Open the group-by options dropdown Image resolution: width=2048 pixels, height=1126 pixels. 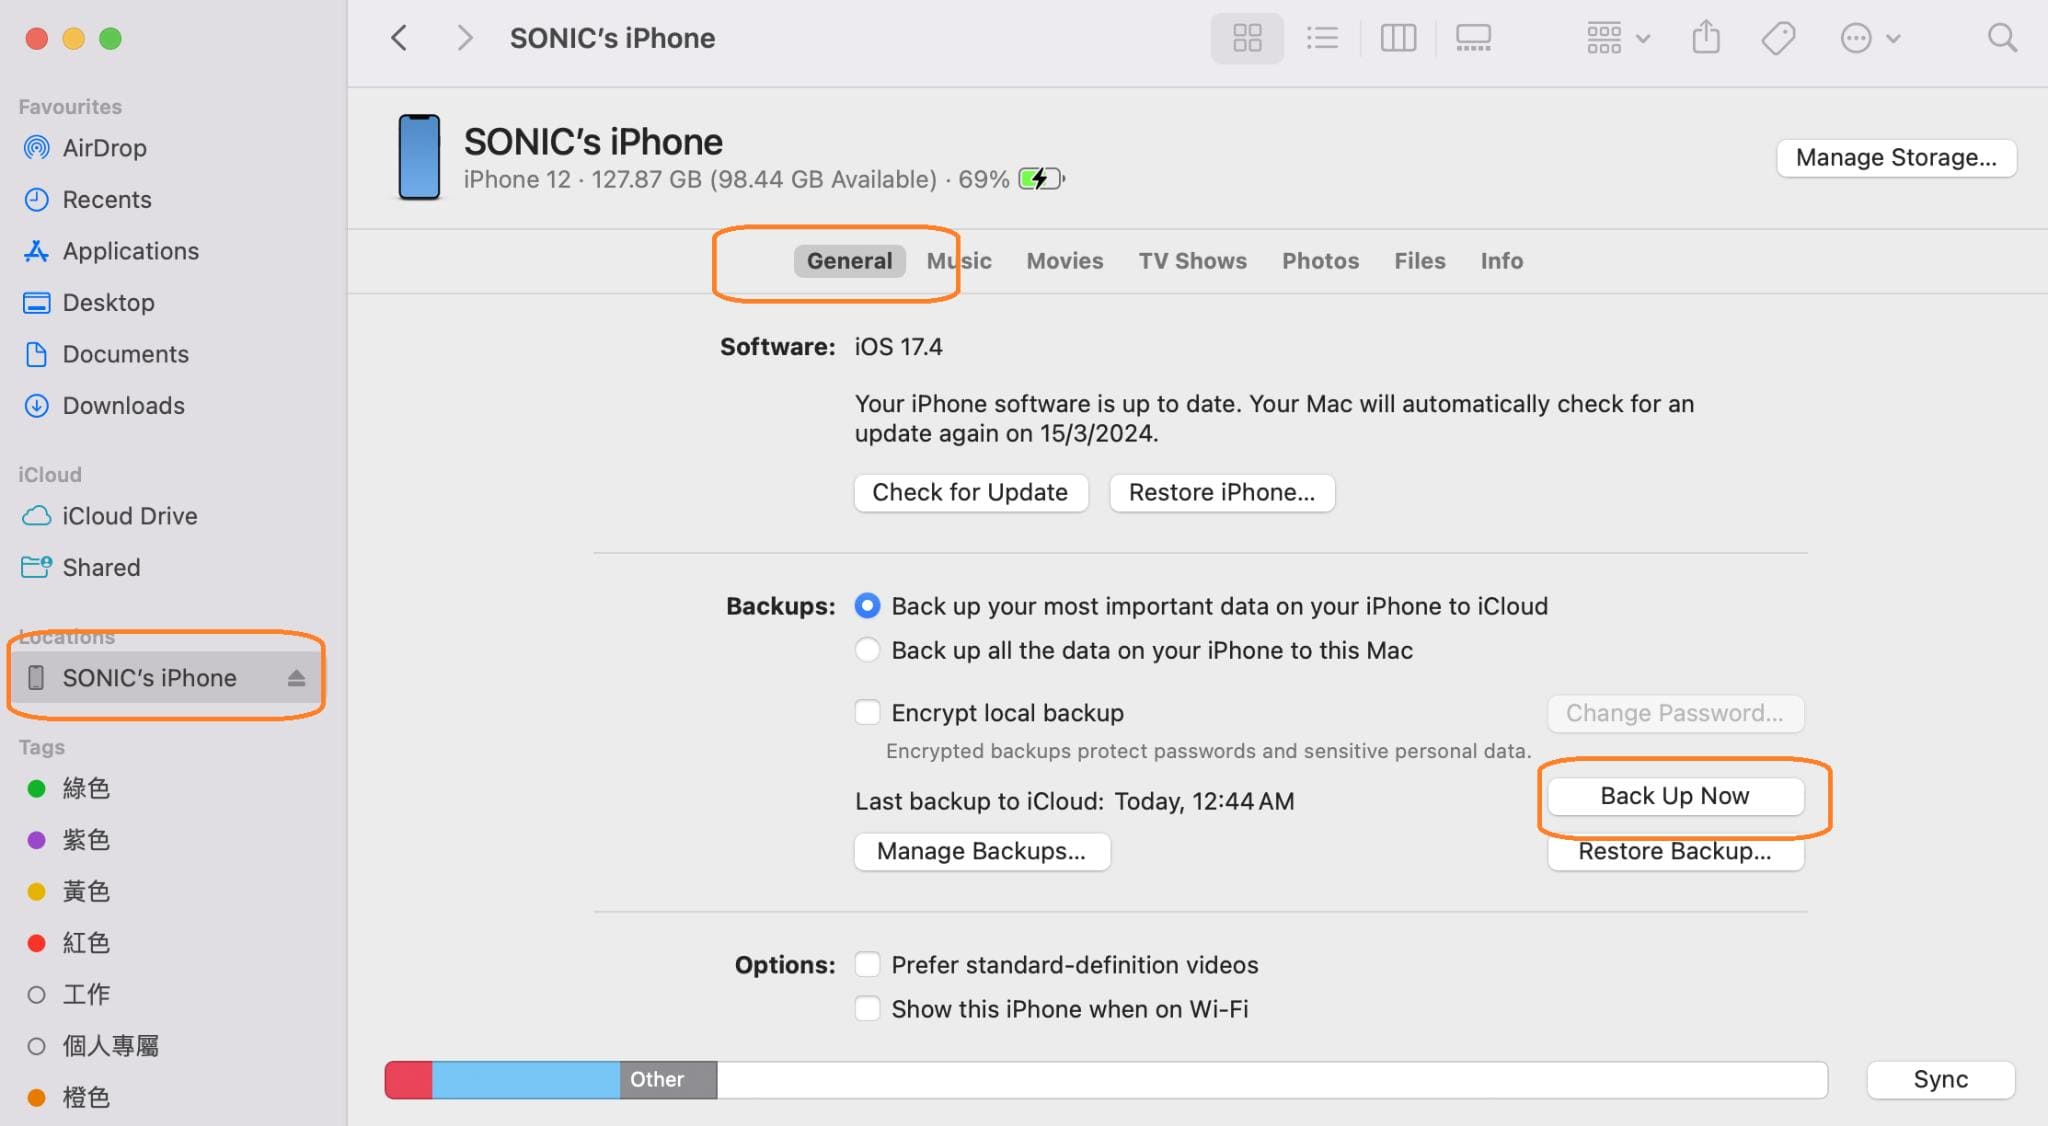(x=1617, y=38)
